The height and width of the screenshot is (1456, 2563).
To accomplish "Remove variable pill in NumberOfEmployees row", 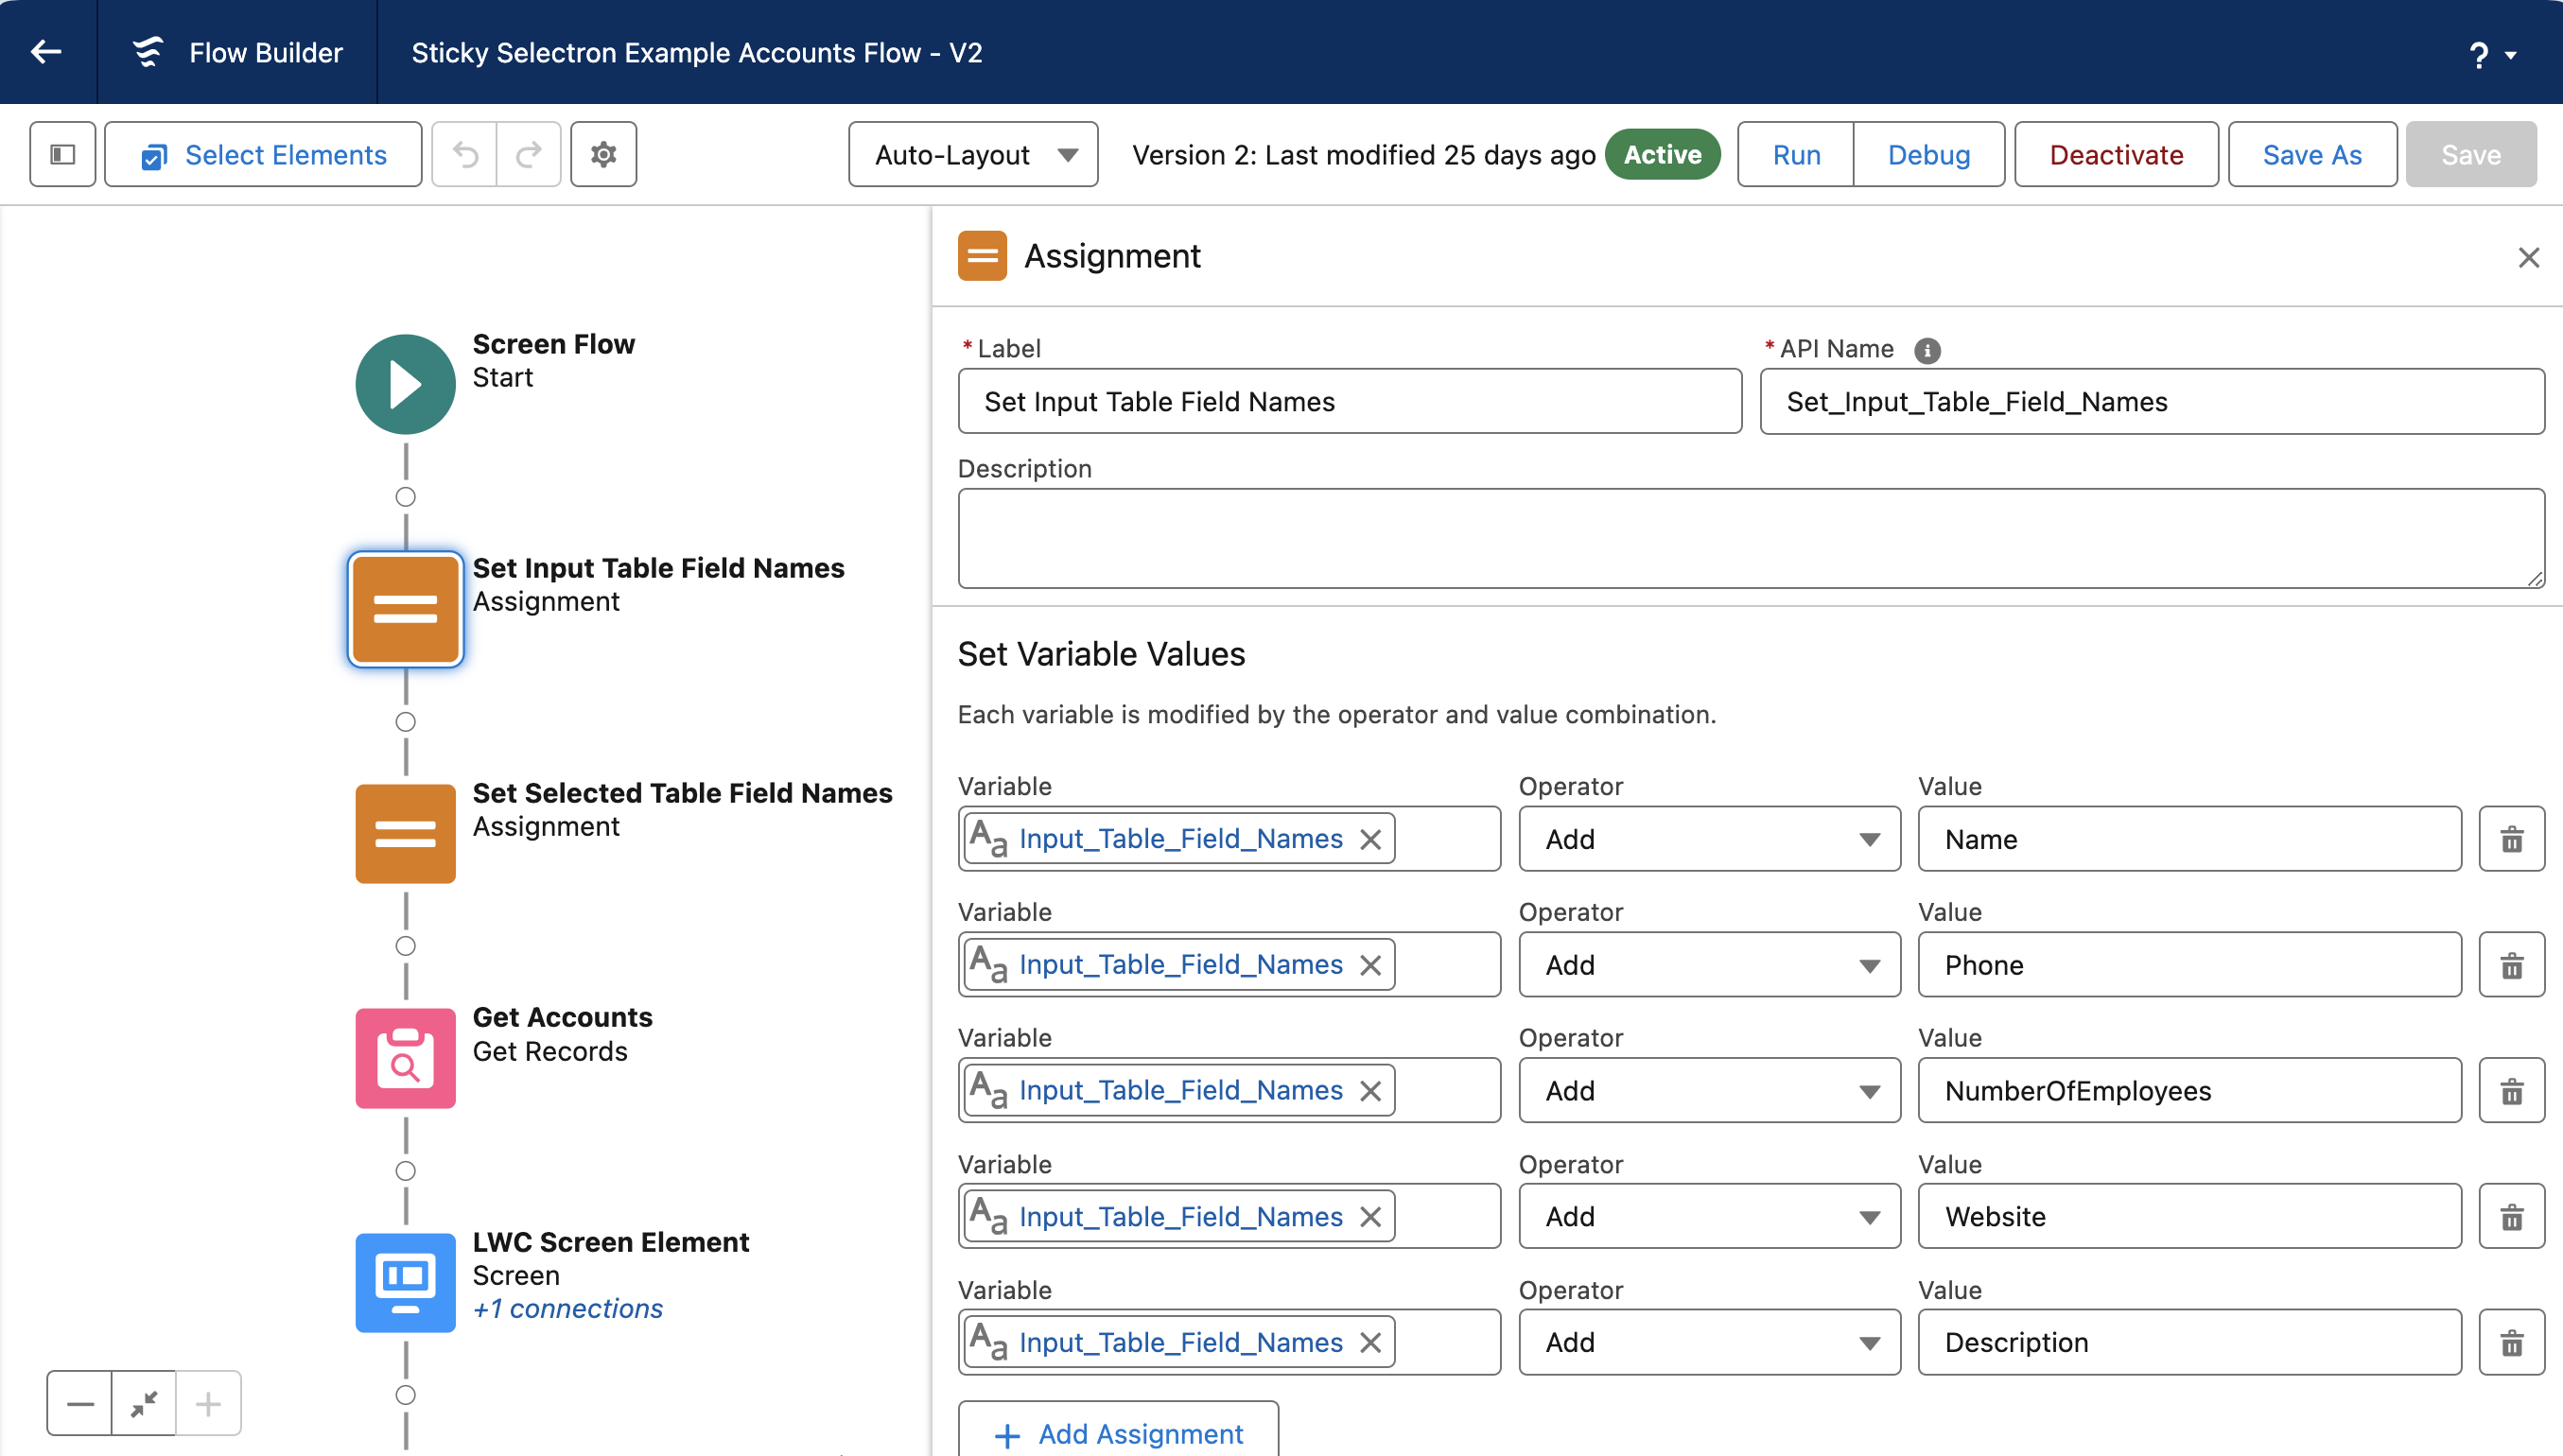I will point(1370,1091).
